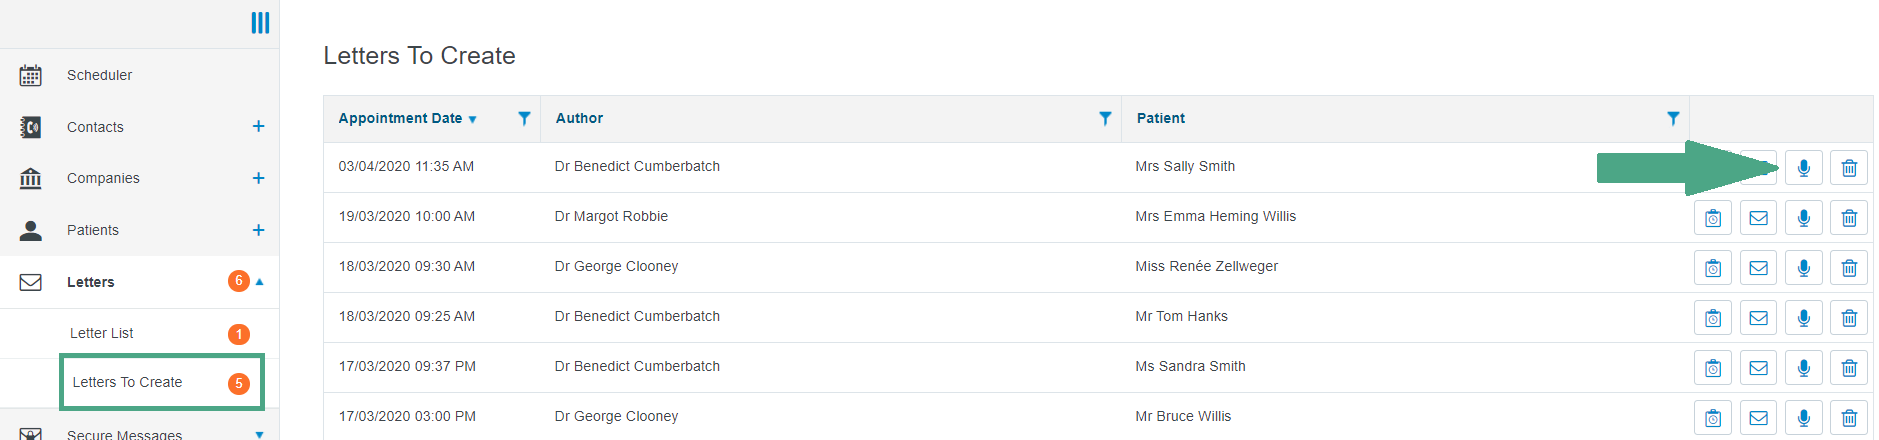The image size is (1879, 440).
Task: Open the Author column filter
Action: point(1105,118)
